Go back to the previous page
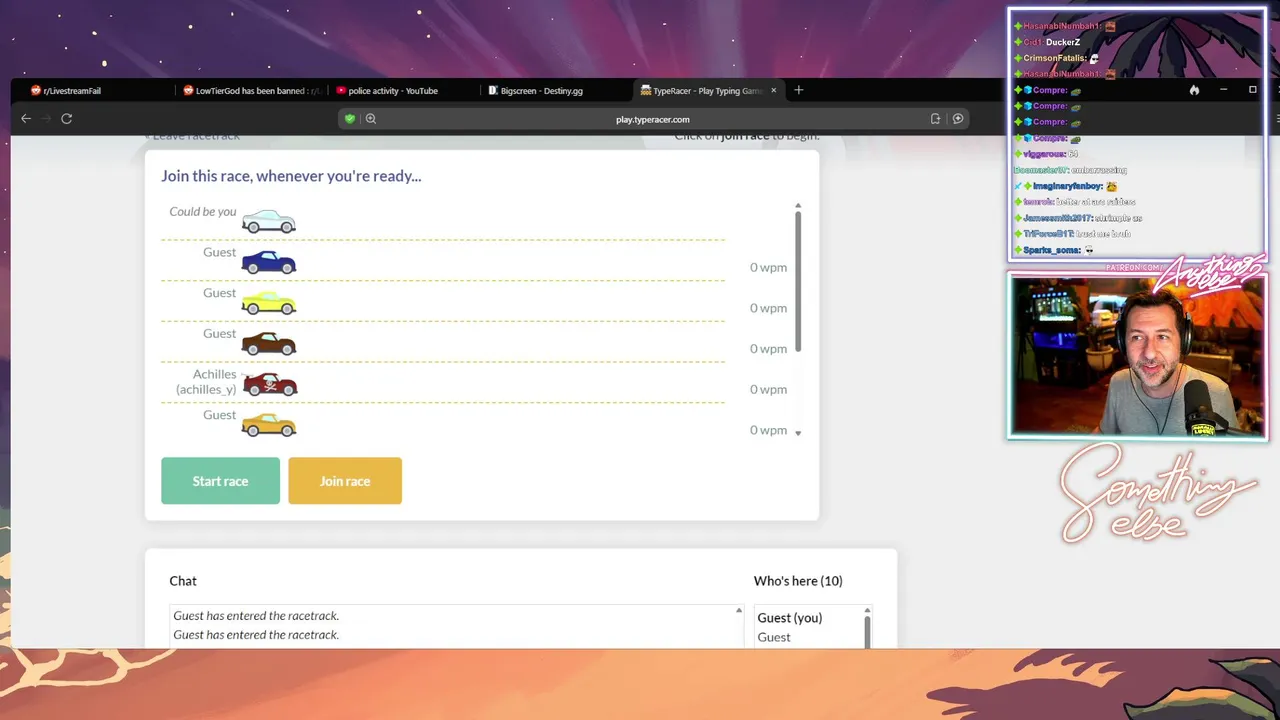 click(x=26, y=118)
